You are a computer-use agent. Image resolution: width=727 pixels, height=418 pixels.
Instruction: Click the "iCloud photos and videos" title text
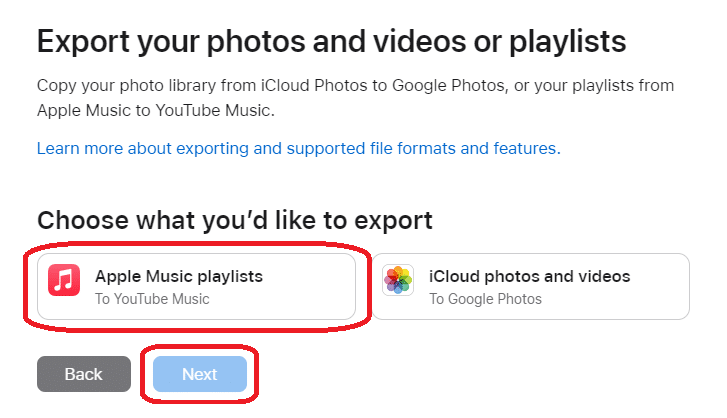530,276
